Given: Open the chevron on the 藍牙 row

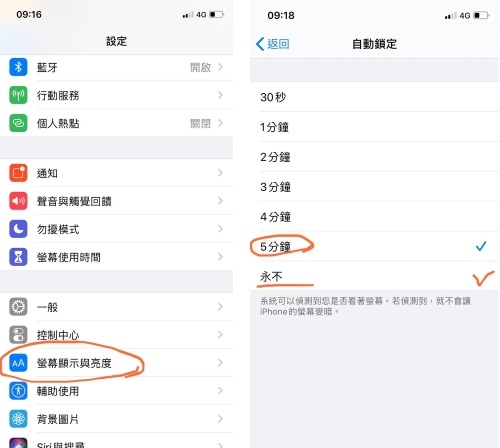Looking at the screenshot, I should (x=220, y=67).
